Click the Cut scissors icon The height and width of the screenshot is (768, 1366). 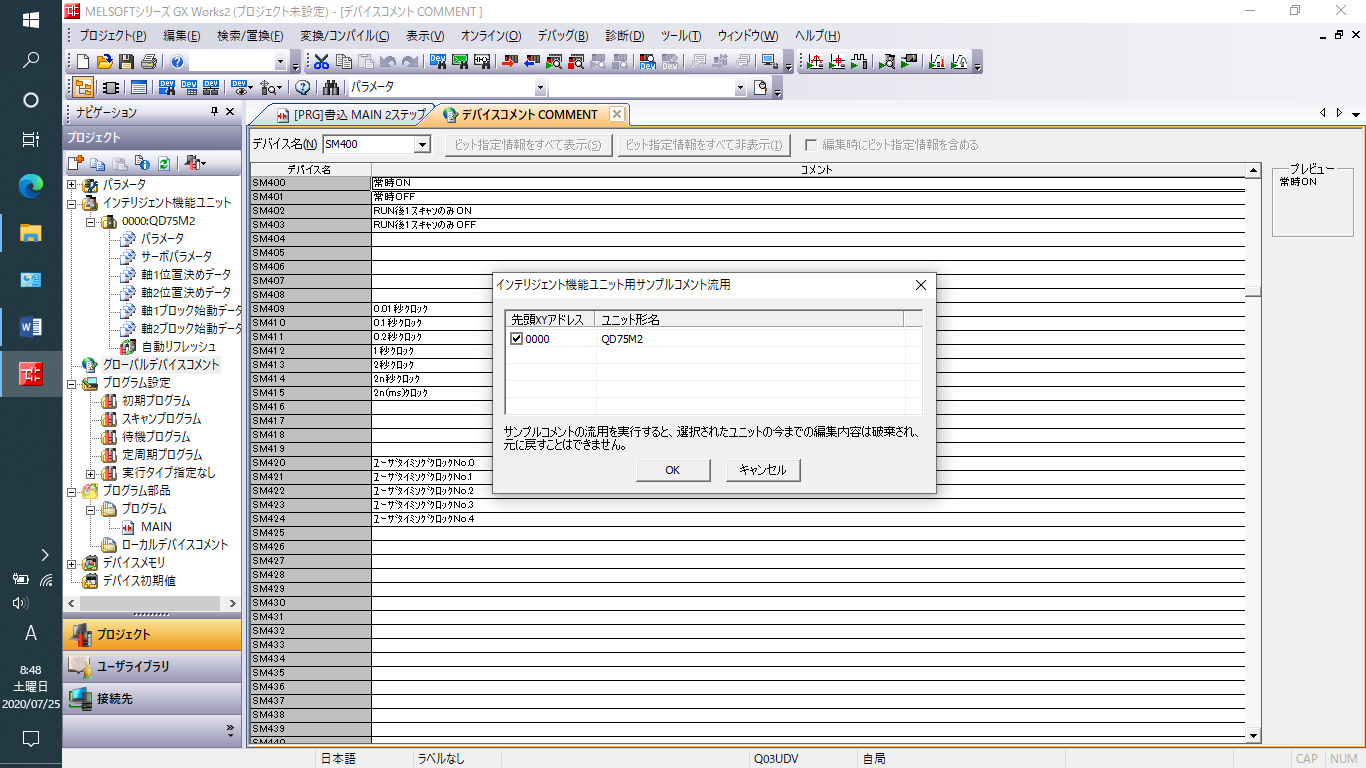point(321,61)
